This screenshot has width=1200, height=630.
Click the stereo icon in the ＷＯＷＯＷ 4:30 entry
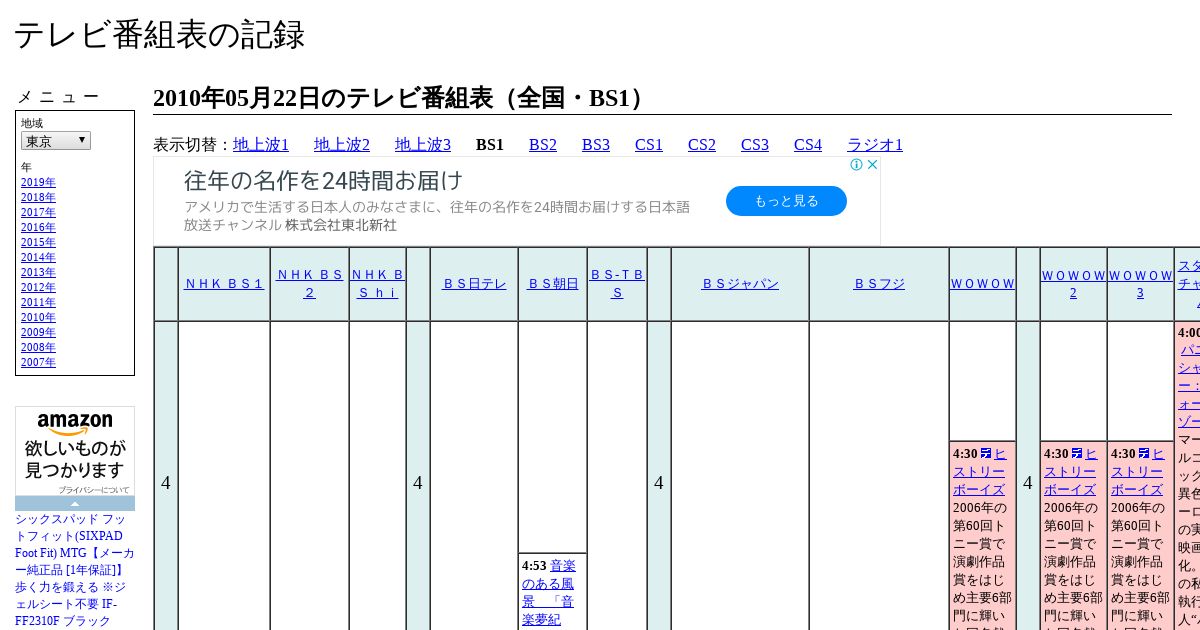[x=986, y=454]
